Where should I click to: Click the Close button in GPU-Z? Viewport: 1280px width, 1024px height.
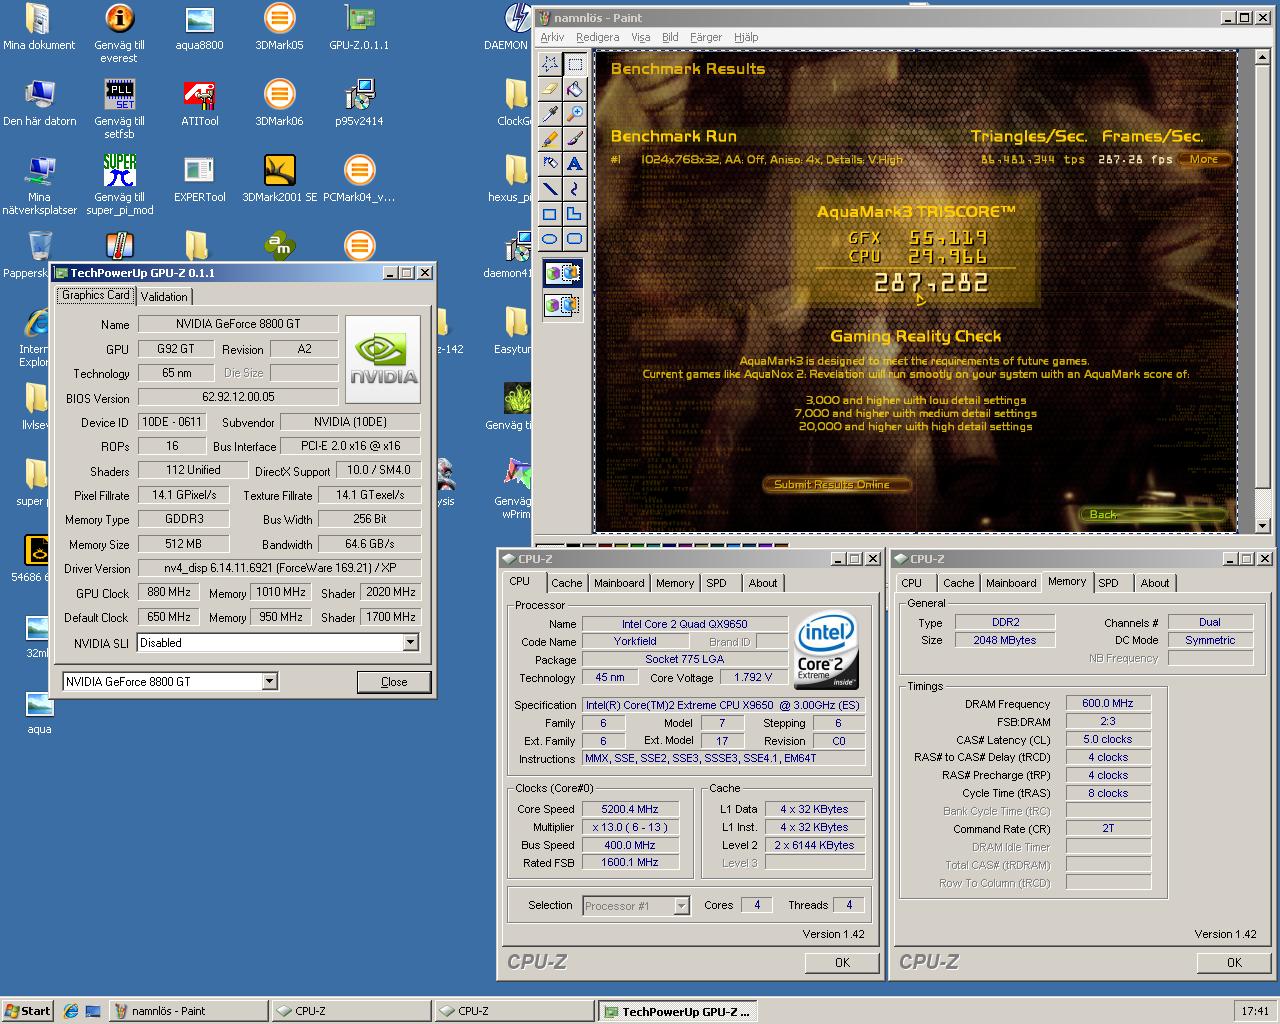(x=394, y=682)
